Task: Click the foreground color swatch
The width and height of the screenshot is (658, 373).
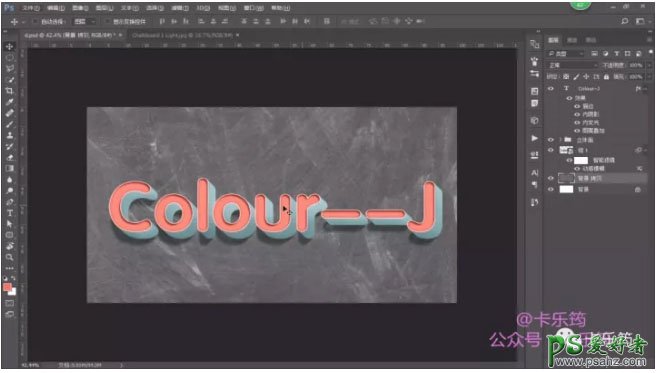Action: pyautogui.click(x=7, y=287)
